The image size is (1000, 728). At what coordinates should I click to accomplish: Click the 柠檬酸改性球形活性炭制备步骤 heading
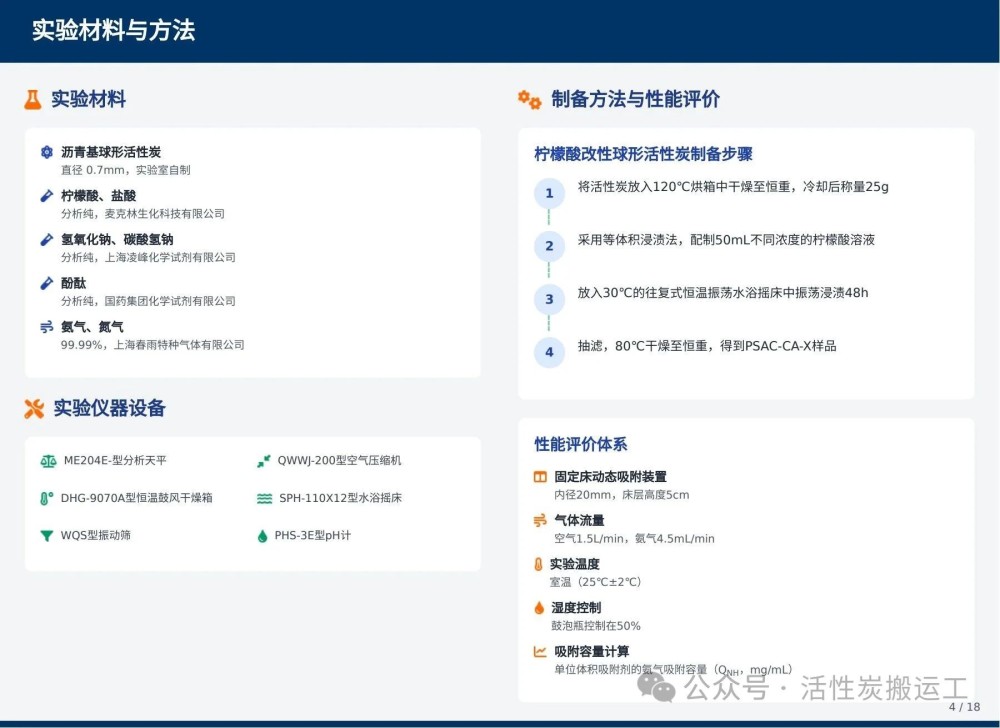click(x=643, y=154)
